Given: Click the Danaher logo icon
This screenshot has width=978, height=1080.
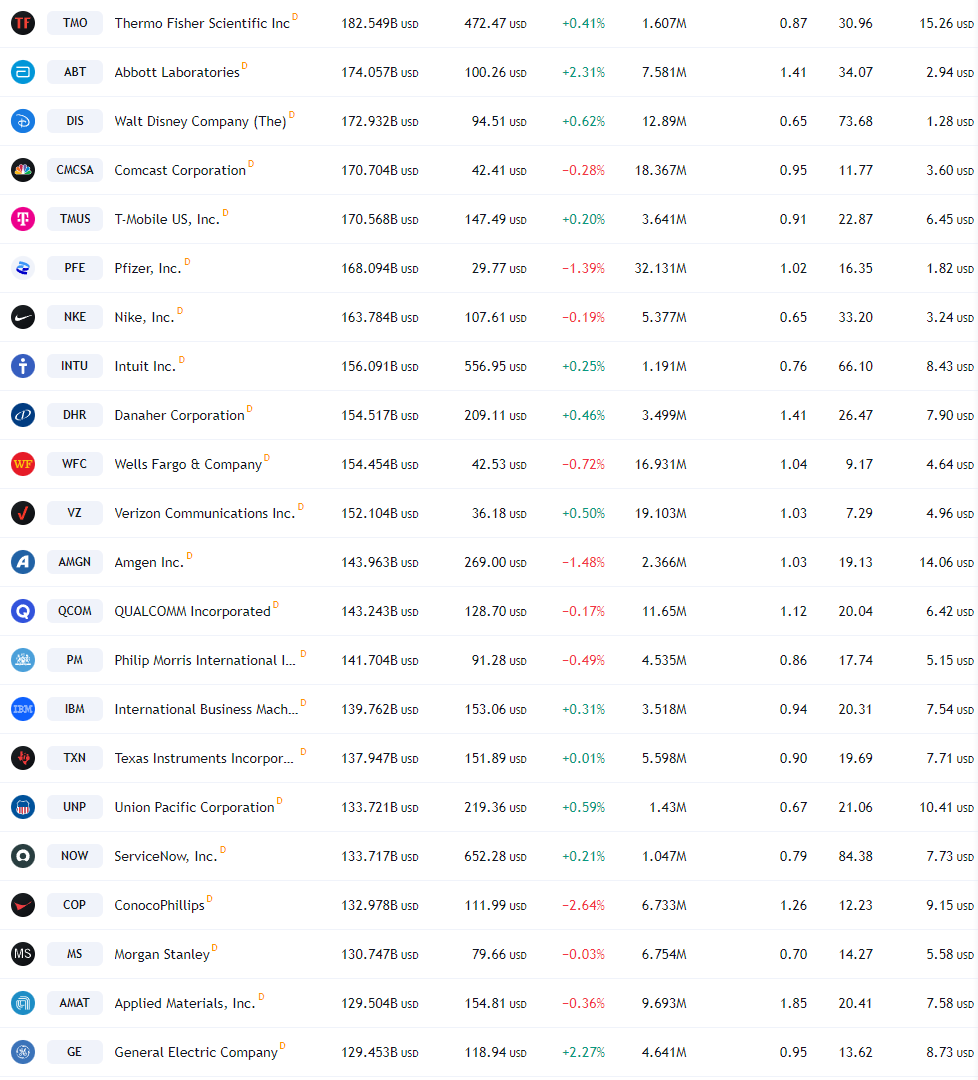Looking at the screenshot, I should click(x=23, y=415).
